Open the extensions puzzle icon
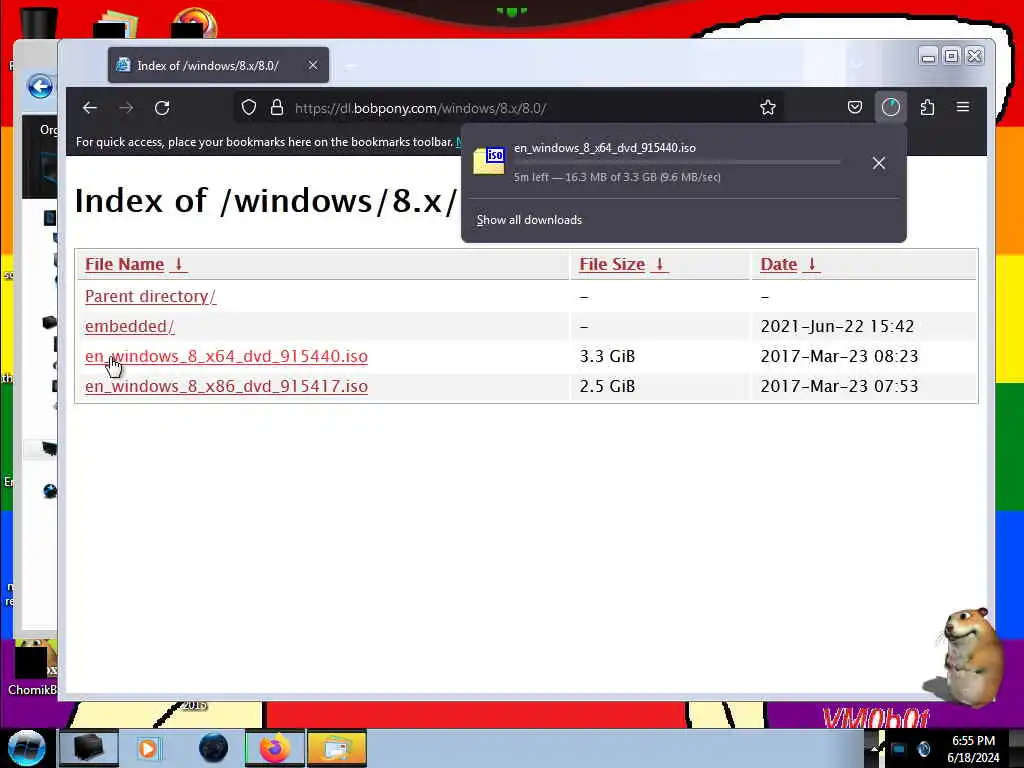 (927, 108)
